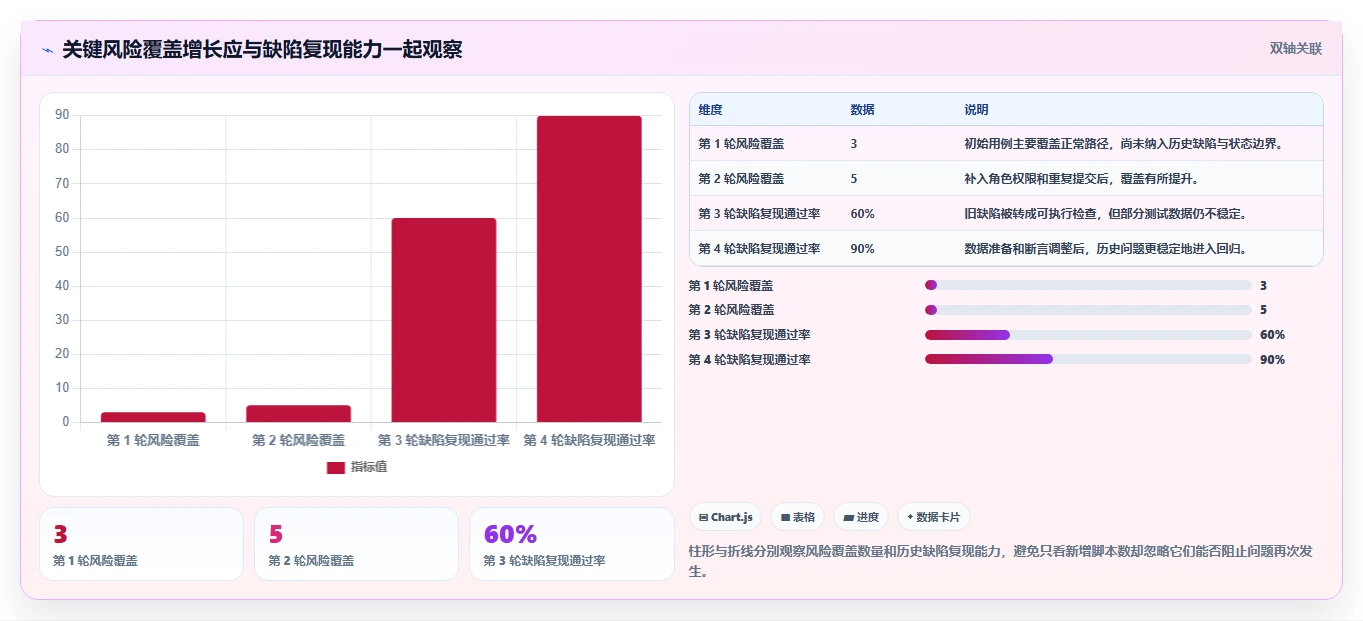The image size is (1363, 621).
Task: Click the y-axis tick label 90
Action: pos(63,115)
